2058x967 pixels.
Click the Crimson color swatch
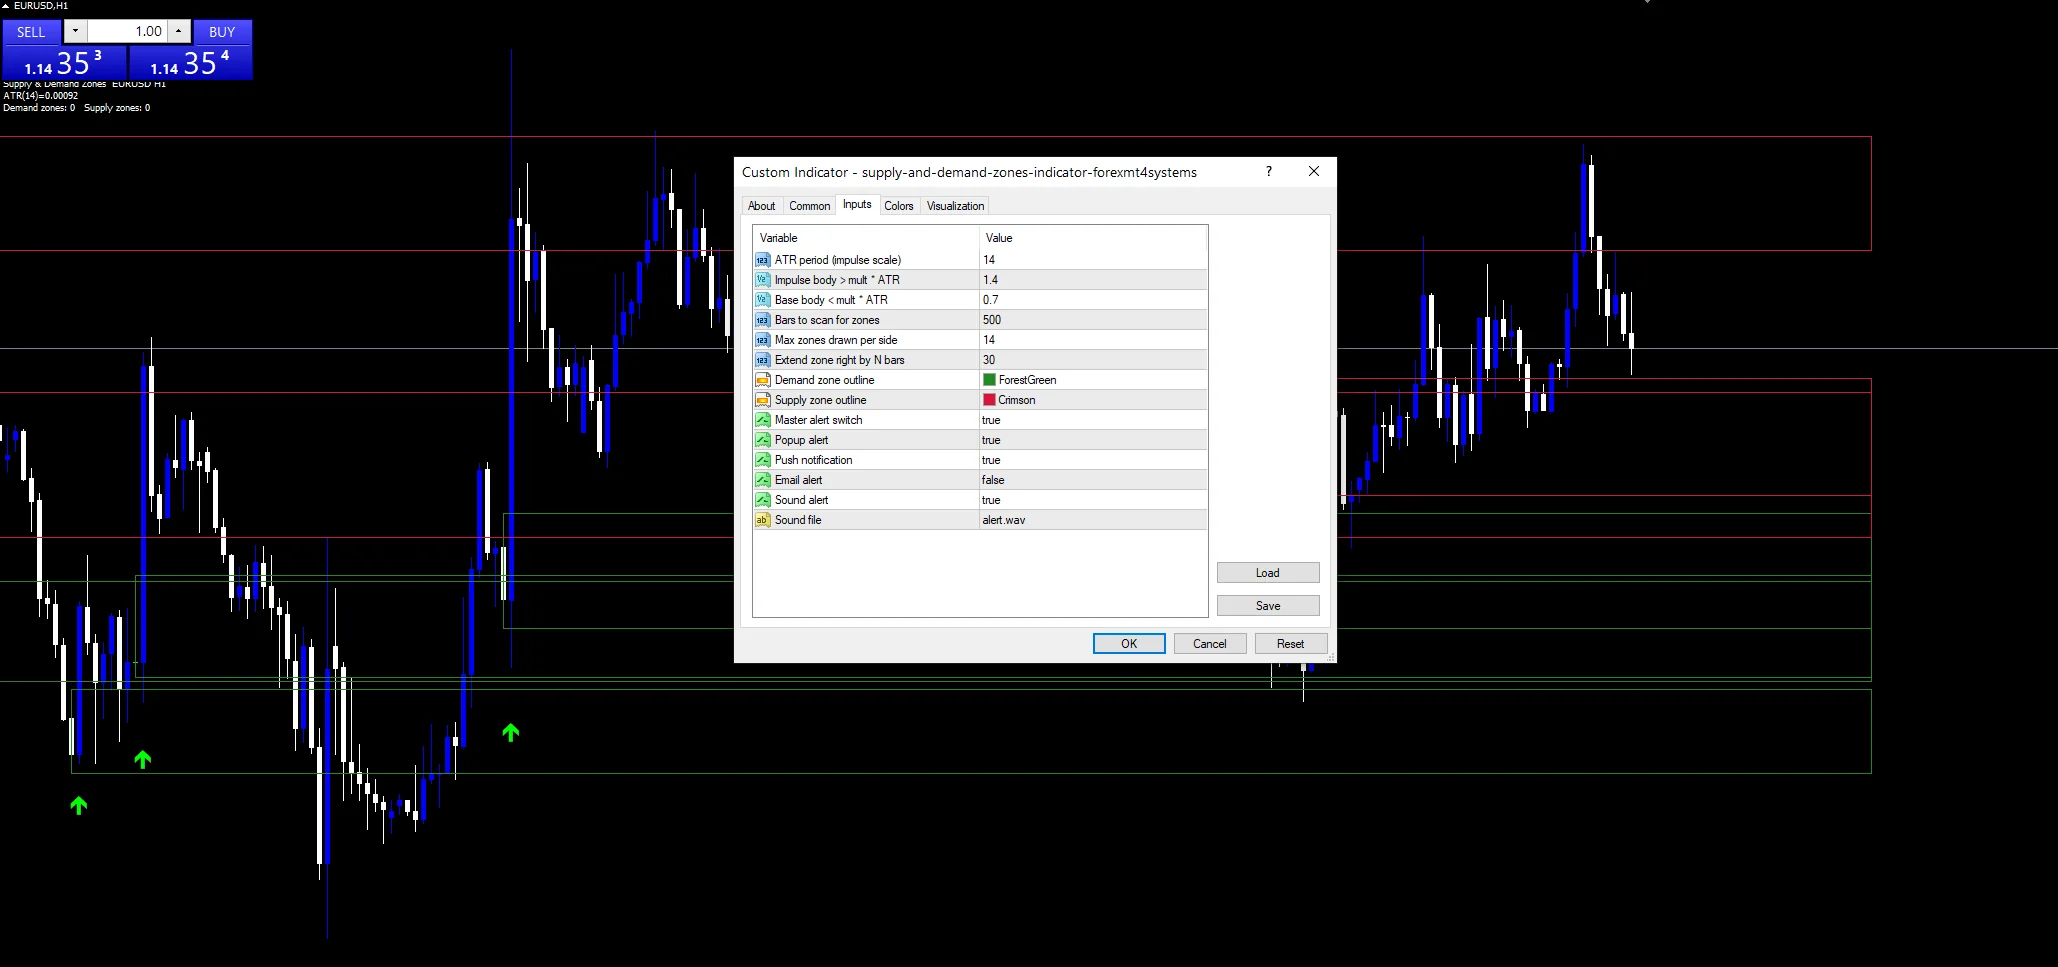989,400
